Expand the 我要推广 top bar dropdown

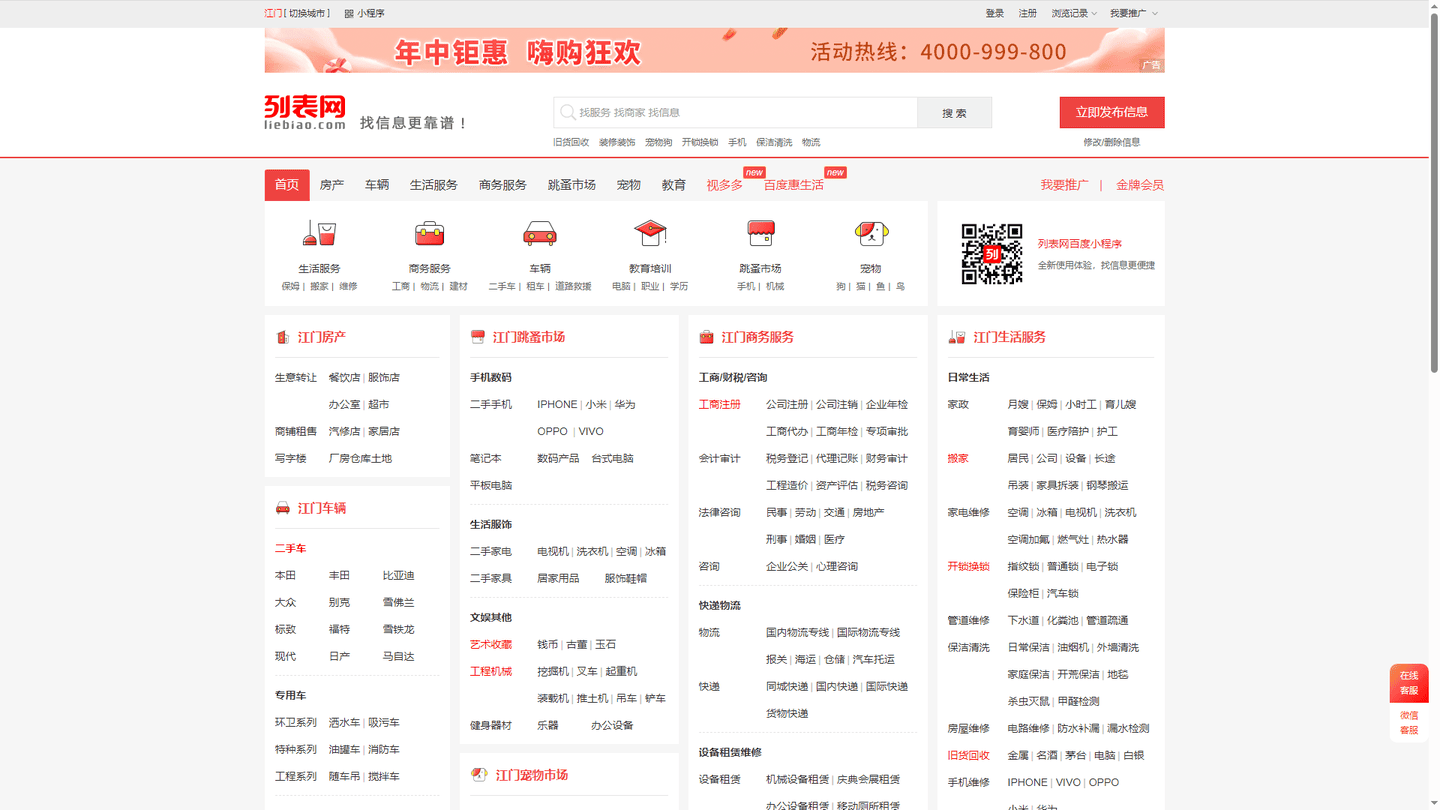coord(1134,14)
